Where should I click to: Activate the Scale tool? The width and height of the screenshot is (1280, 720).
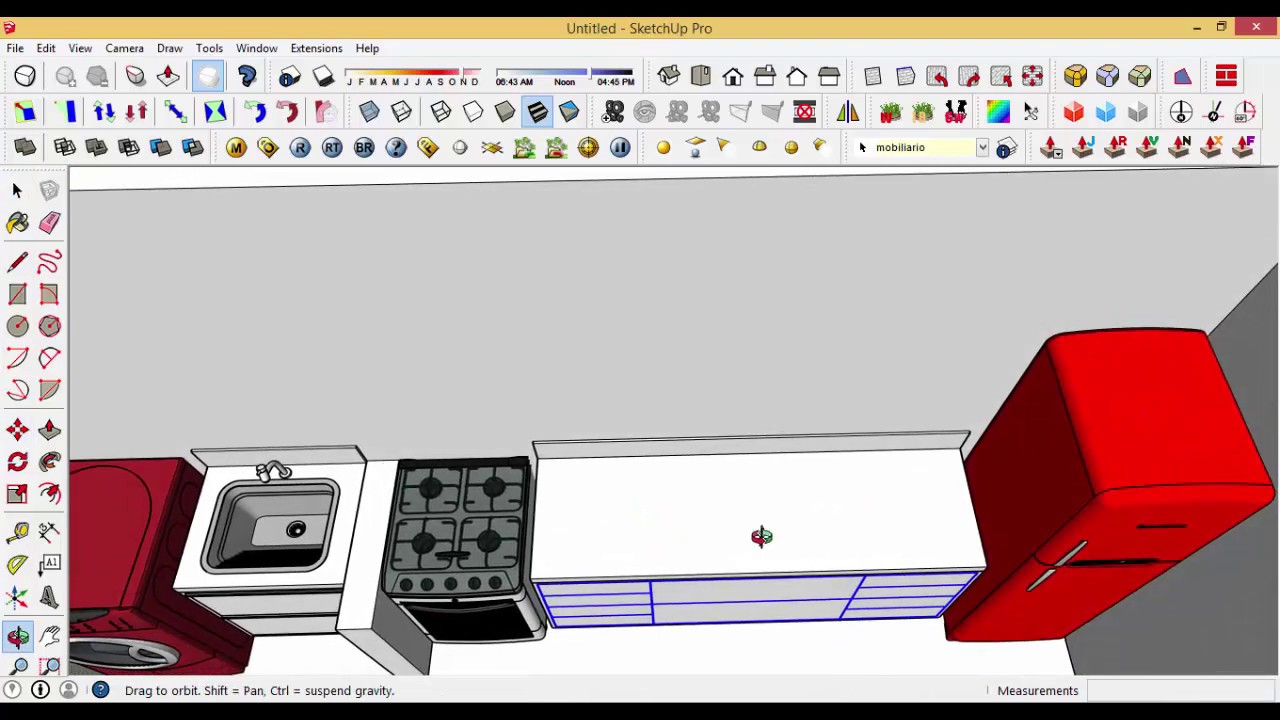tap(17, 494)
